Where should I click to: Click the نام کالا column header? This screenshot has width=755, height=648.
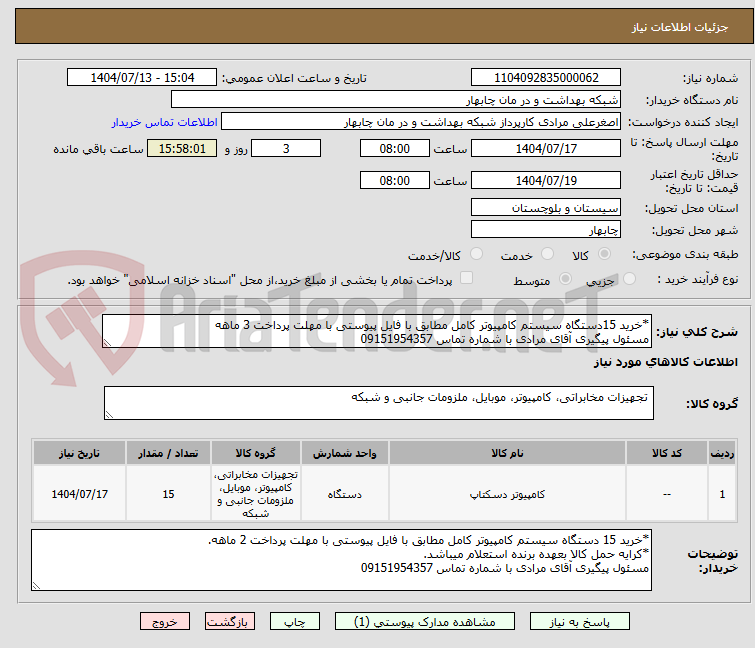(507, 453)
